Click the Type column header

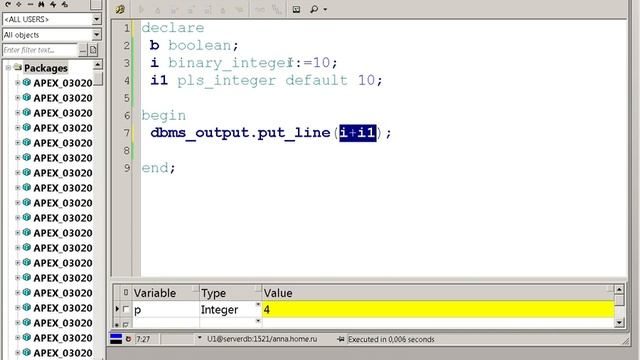230,293
